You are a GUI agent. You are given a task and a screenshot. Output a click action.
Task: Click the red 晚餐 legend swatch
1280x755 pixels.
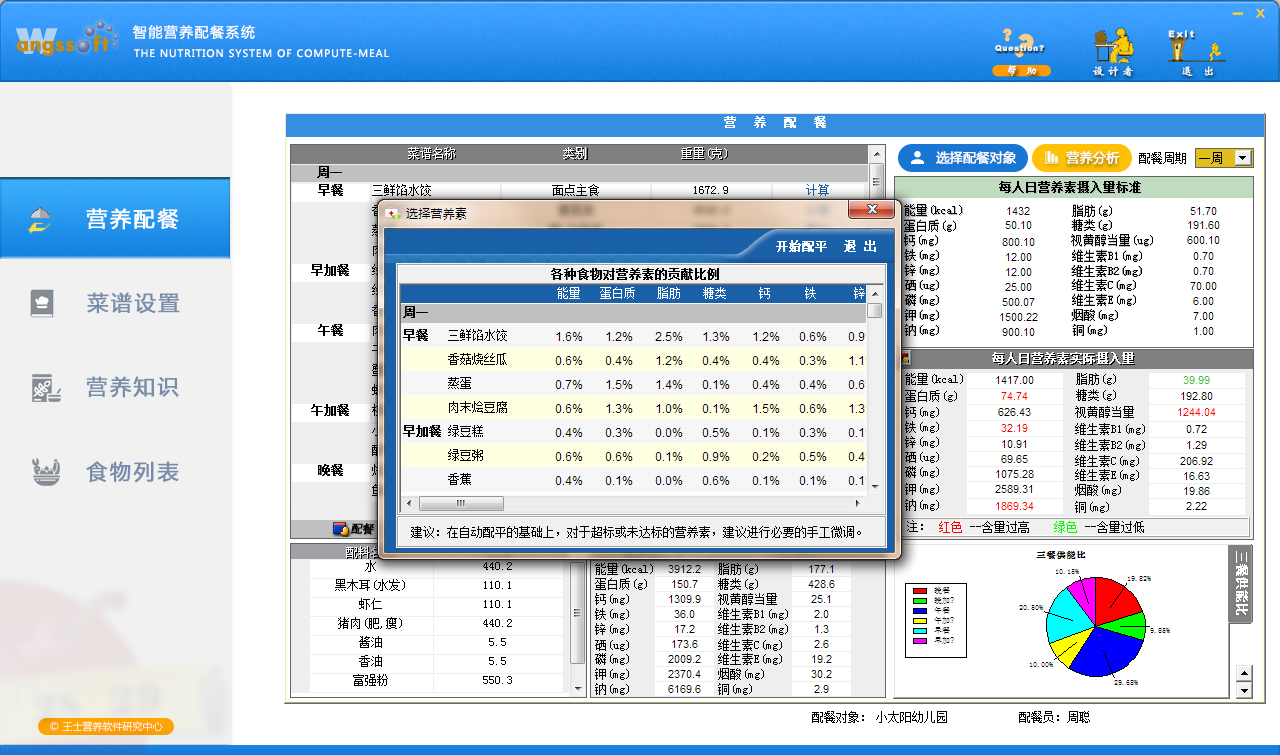[x=920, y=591]
